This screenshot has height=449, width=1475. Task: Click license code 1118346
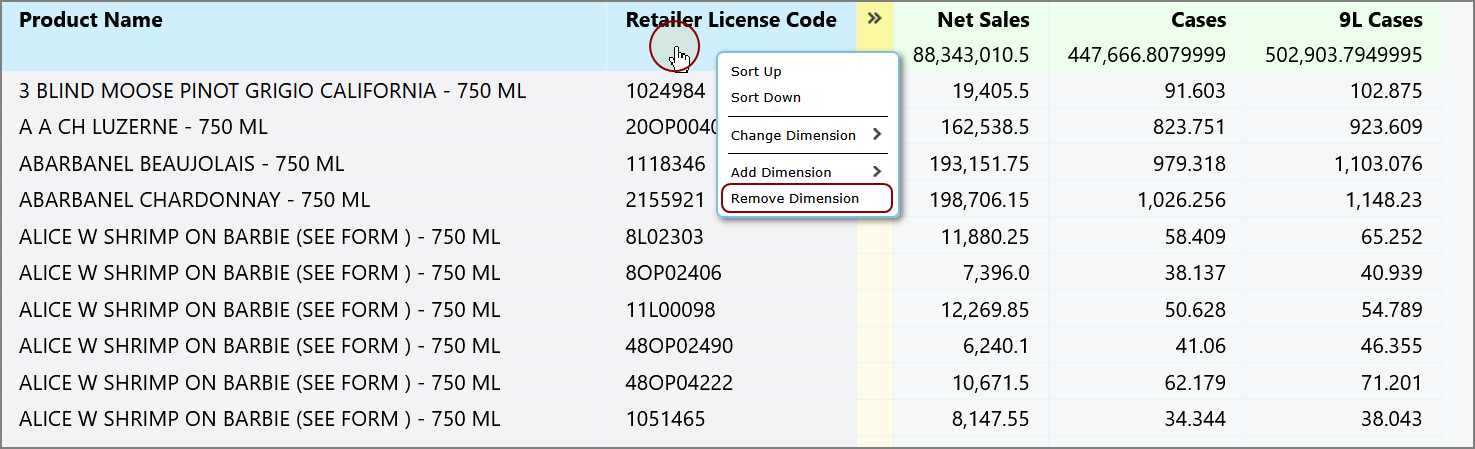click(666, 164)
